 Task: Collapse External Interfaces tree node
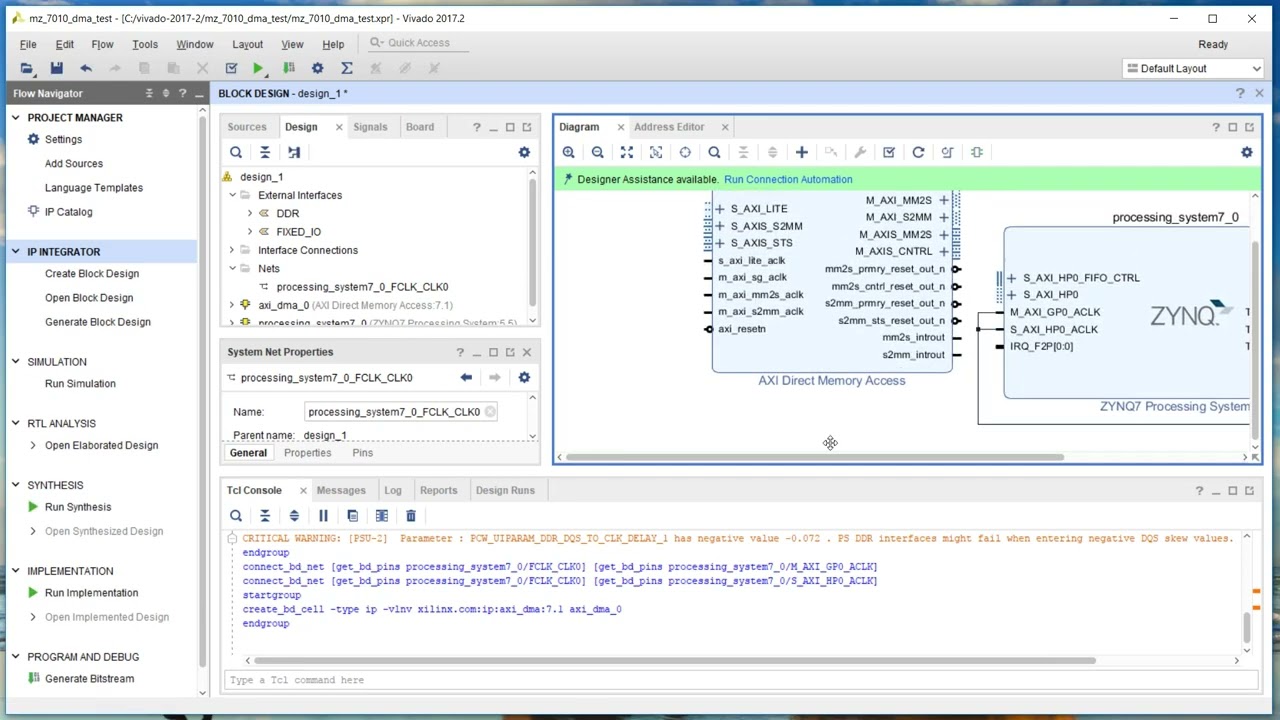click(x=232, y=195)
